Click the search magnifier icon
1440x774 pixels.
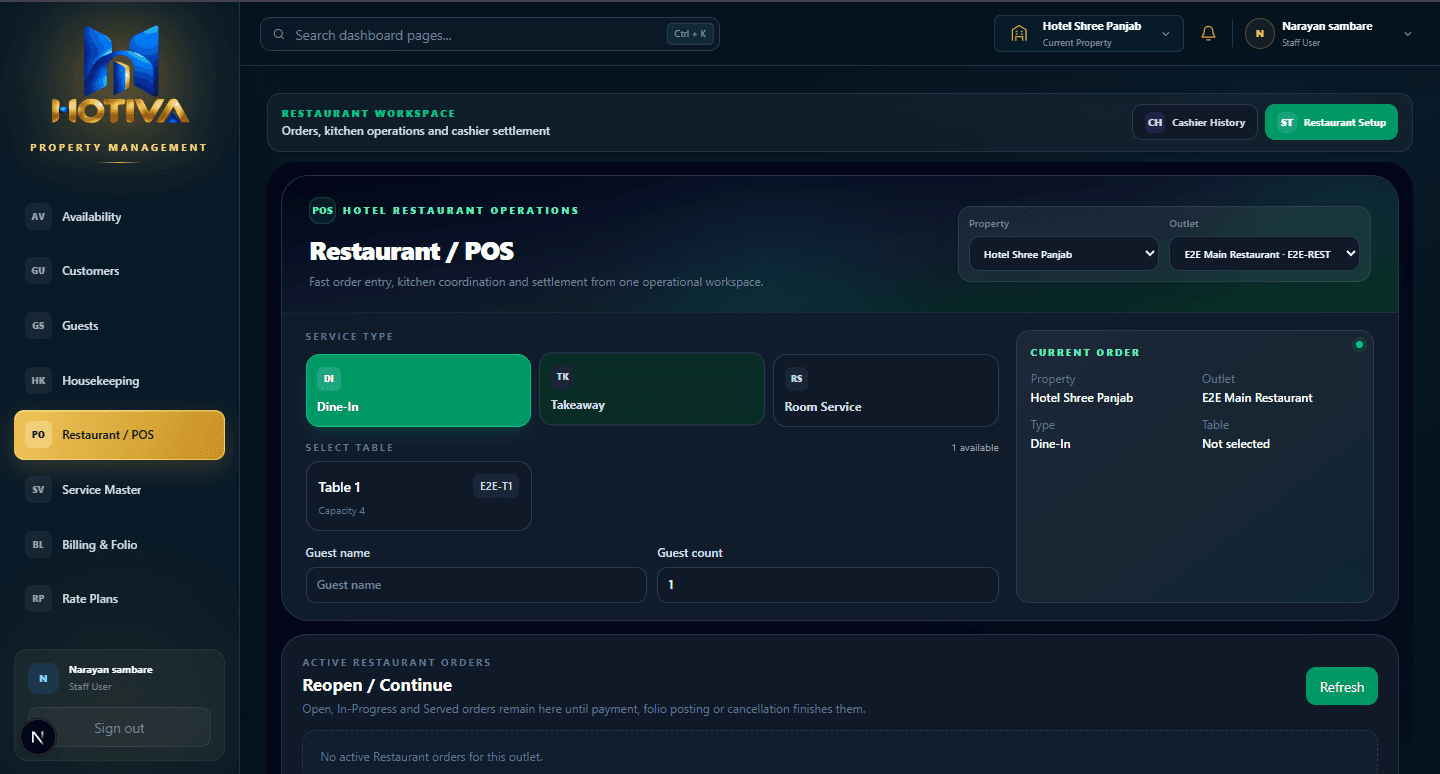tap(279, 35)
